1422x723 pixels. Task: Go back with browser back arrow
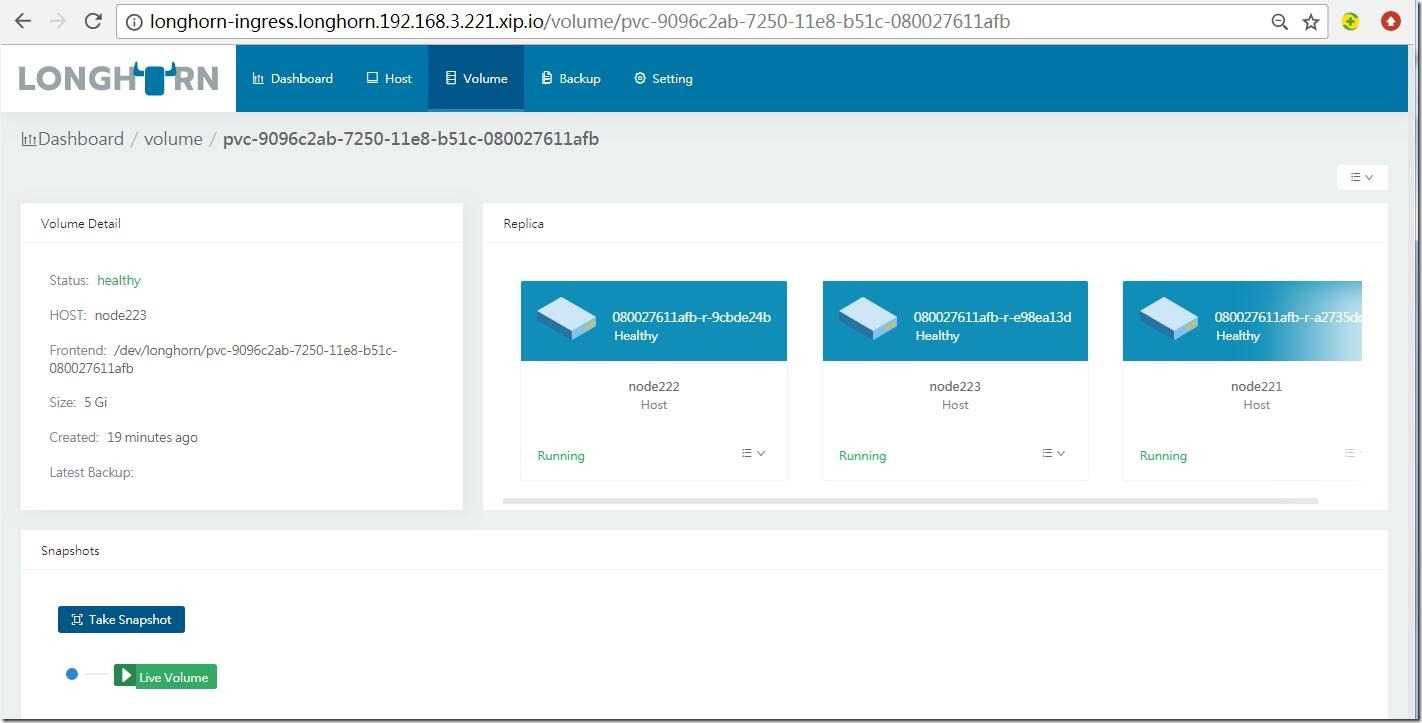23,21
